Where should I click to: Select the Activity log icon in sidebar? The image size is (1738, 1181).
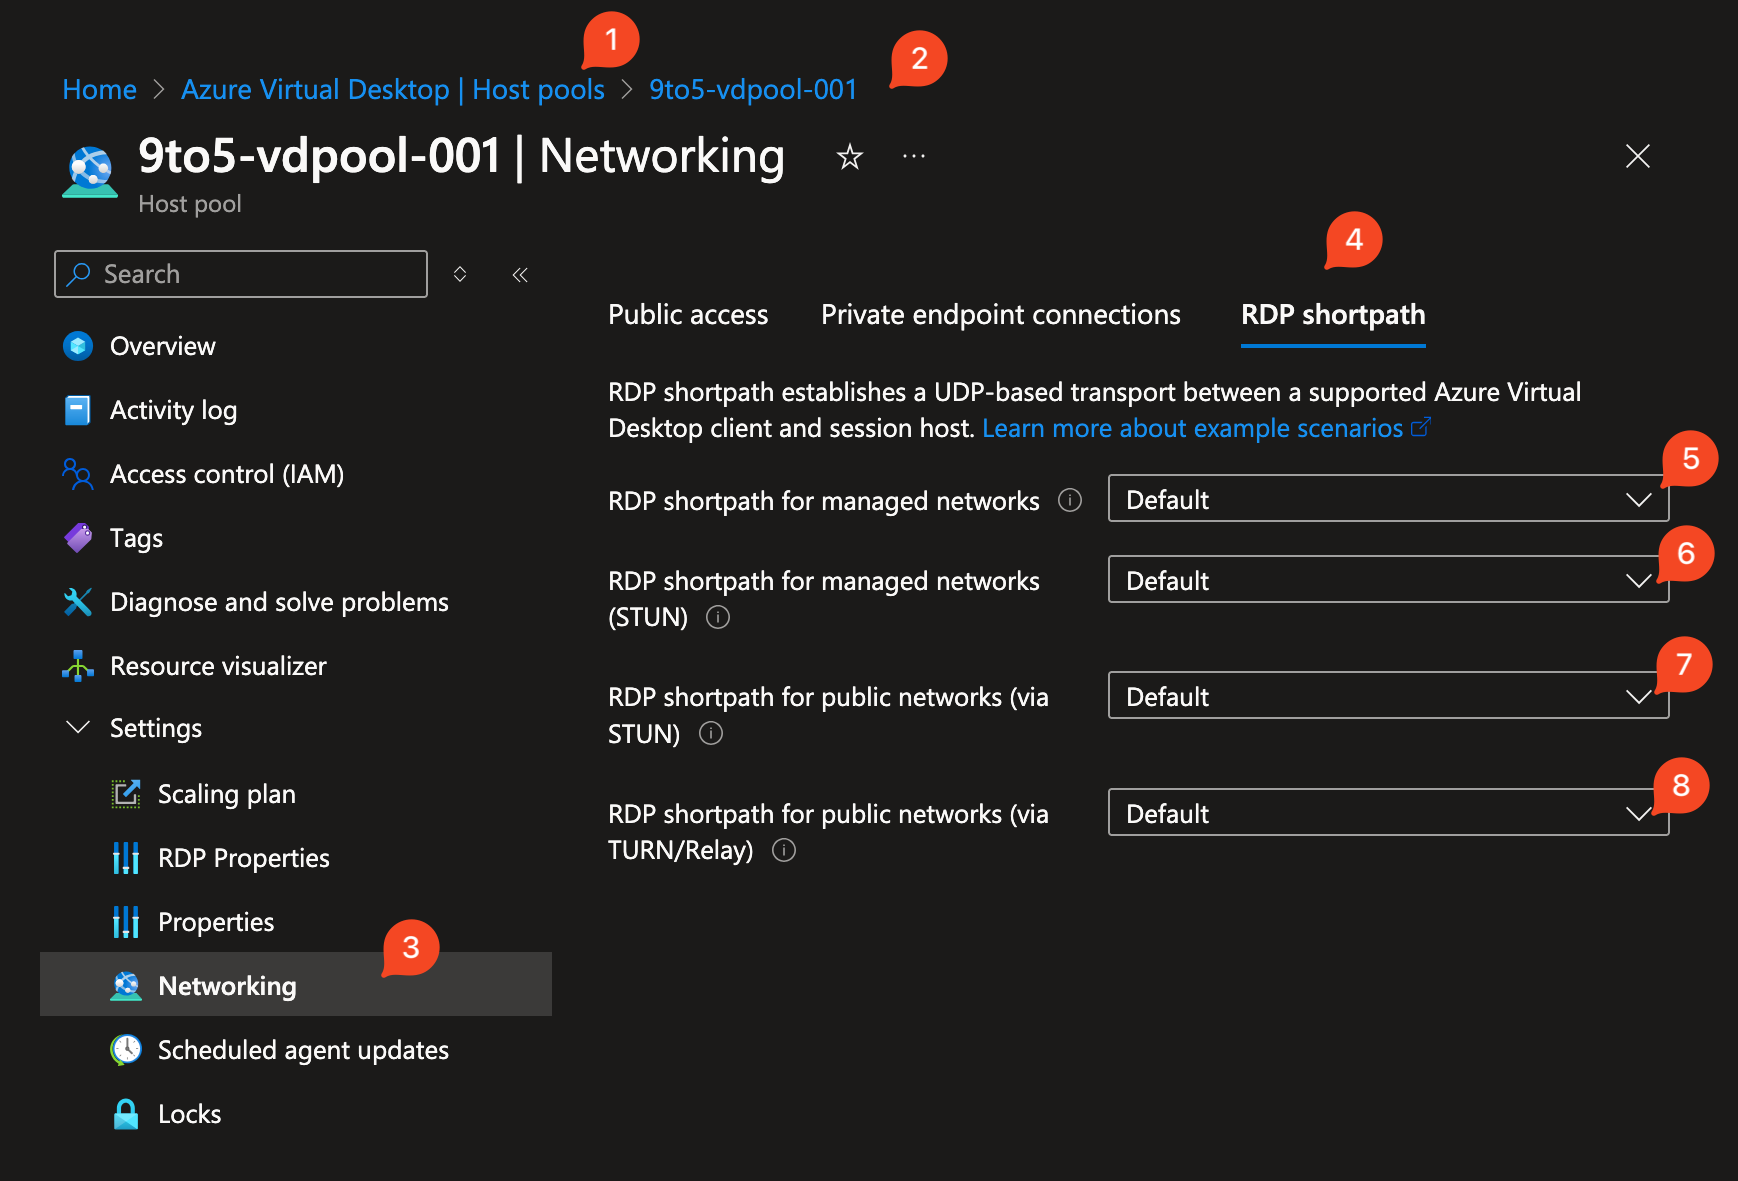click(78, 410)
